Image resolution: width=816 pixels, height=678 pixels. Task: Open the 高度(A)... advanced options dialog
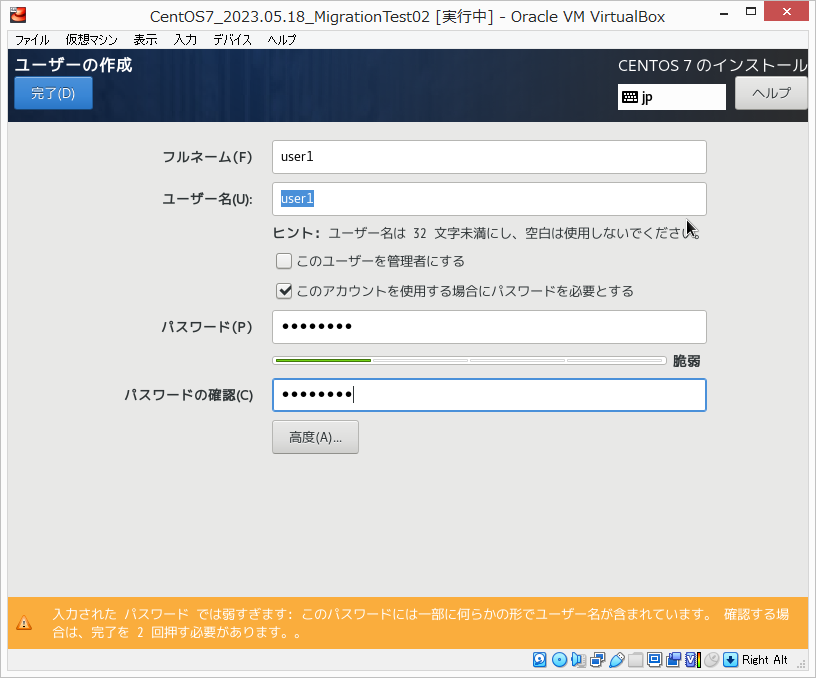(315, 437)
